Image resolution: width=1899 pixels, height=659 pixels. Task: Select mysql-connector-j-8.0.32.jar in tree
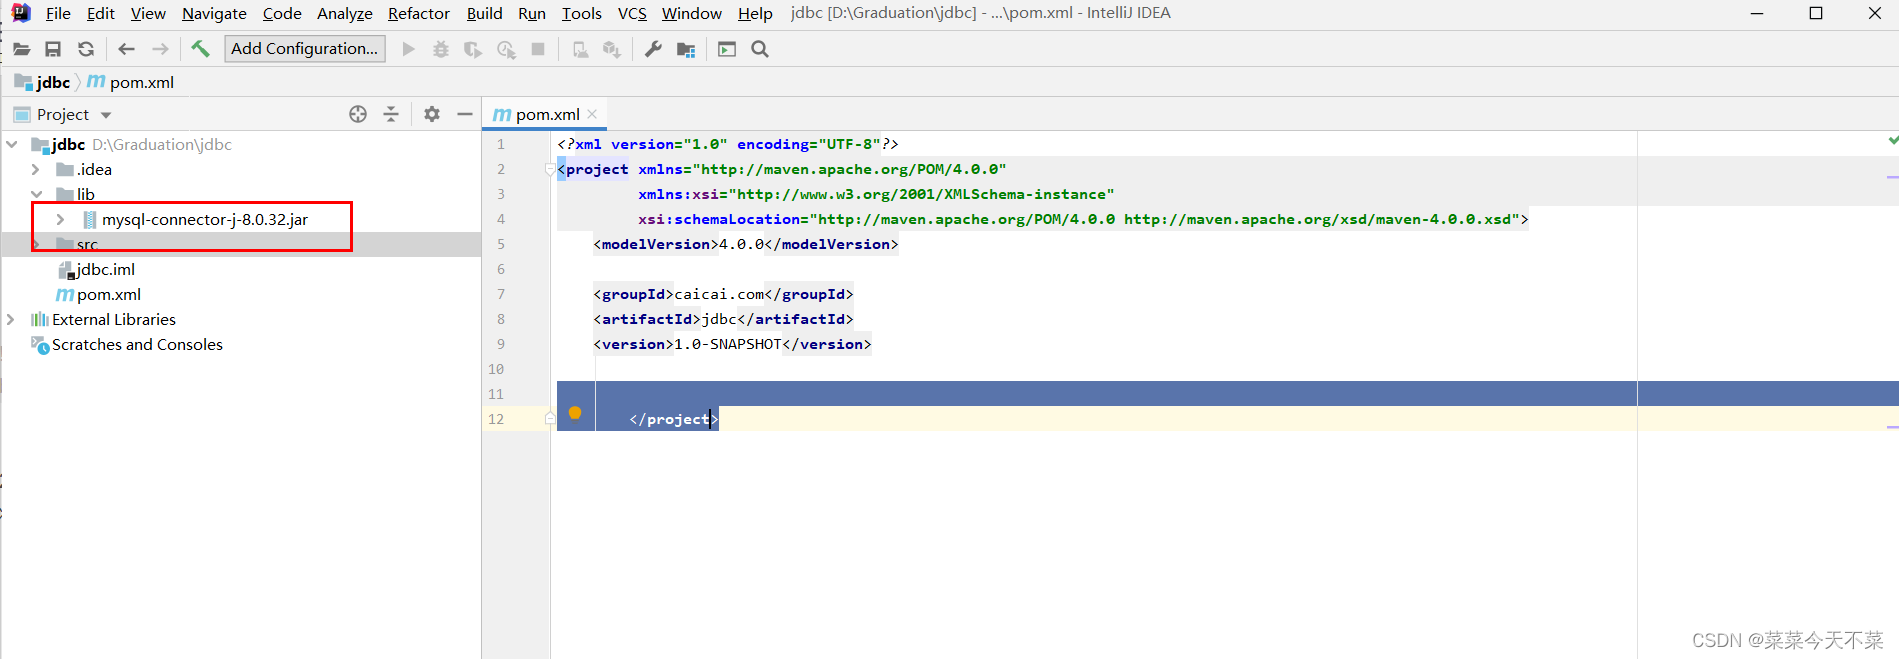(195, 219)
